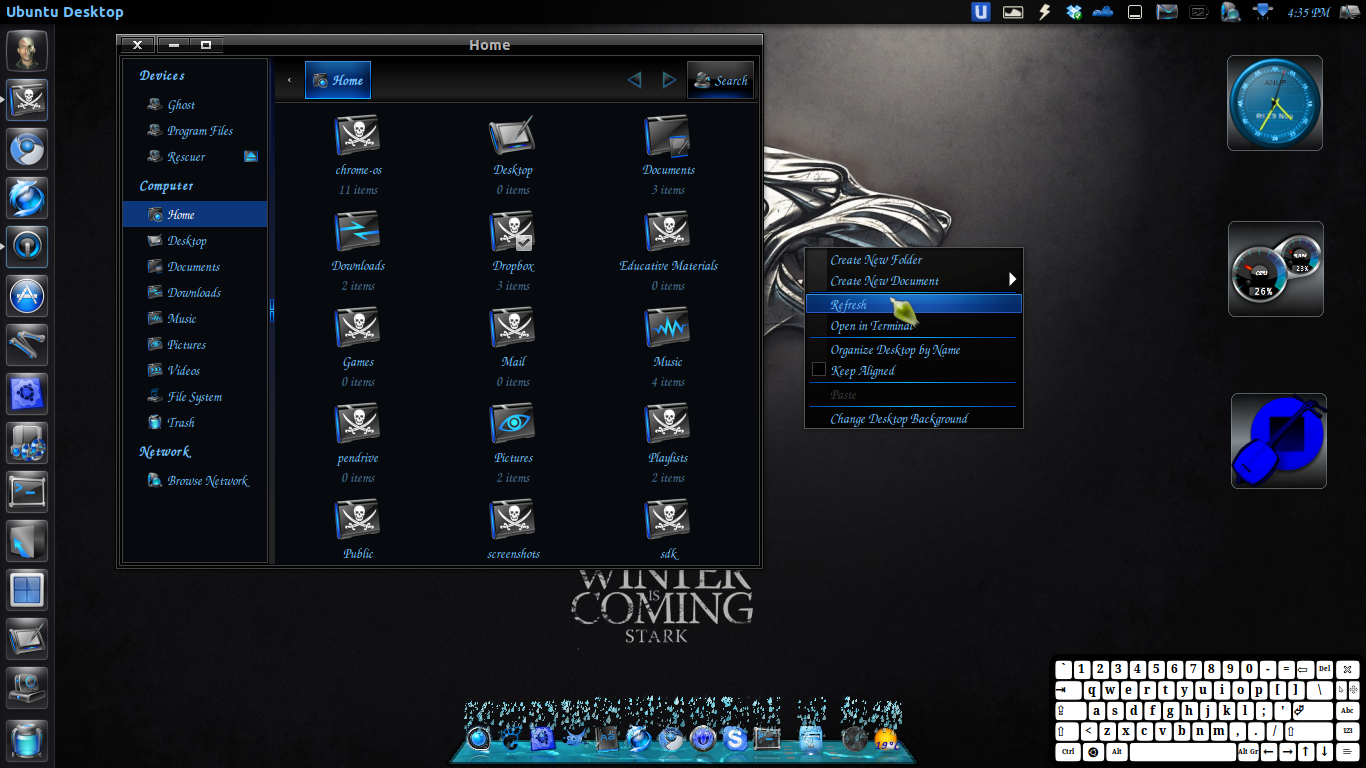The image size is (1366, 768).
Task: Select Change Desktop Background
Action: point(914,419)
